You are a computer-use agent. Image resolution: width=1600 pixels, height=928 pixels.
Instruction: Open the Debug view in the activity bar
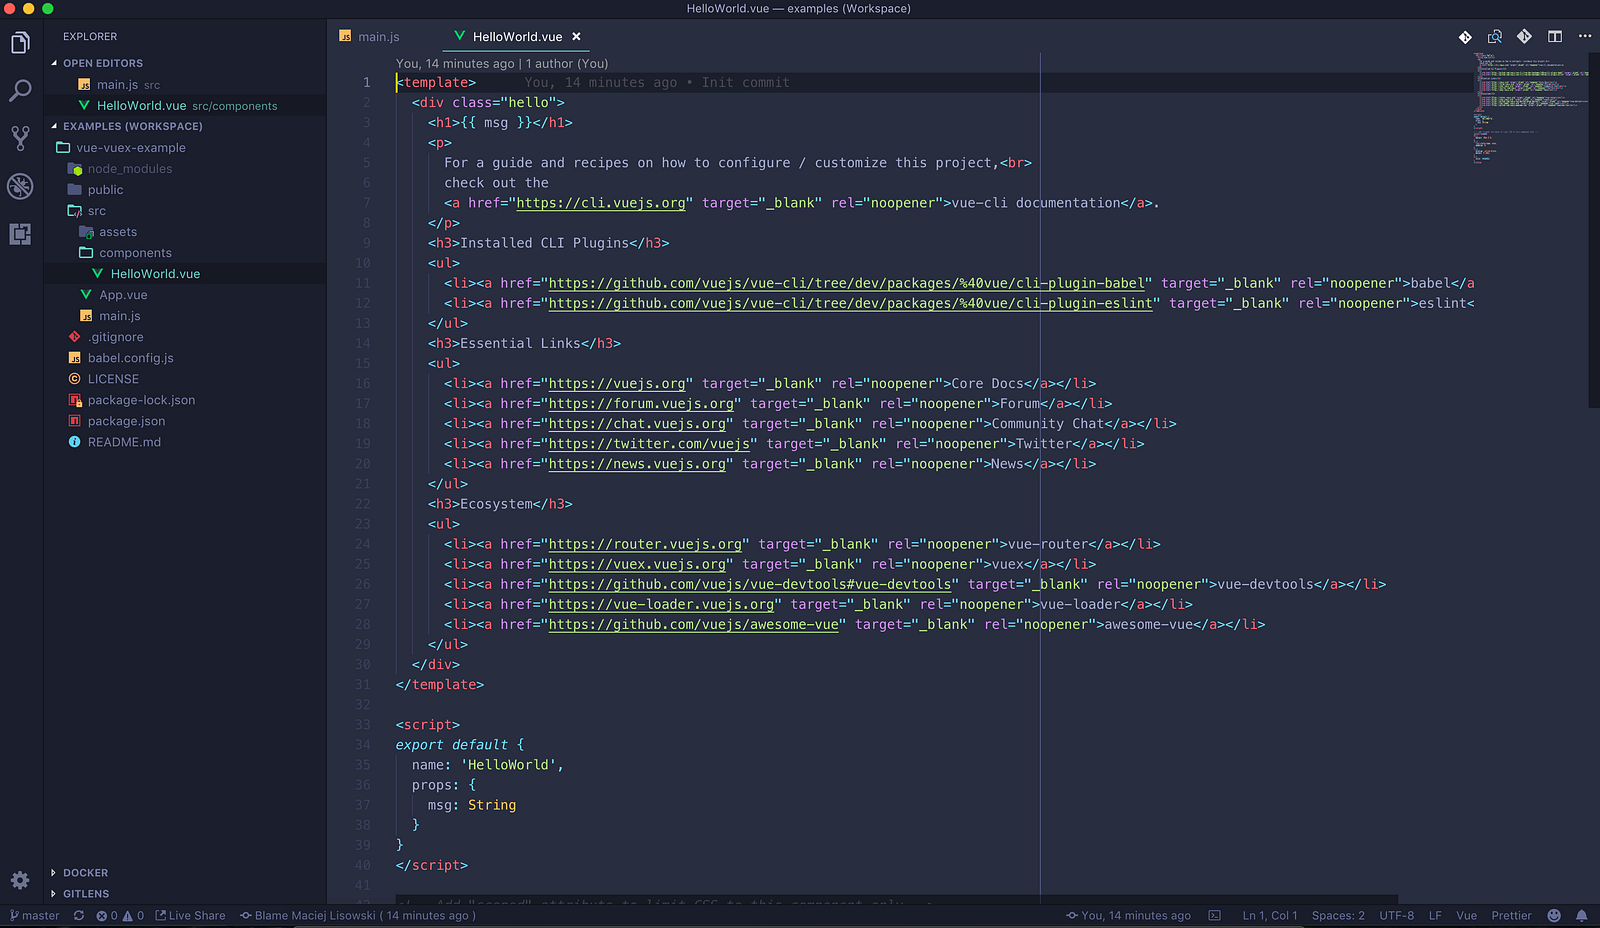pyautogui.click(x=20, y=186)
